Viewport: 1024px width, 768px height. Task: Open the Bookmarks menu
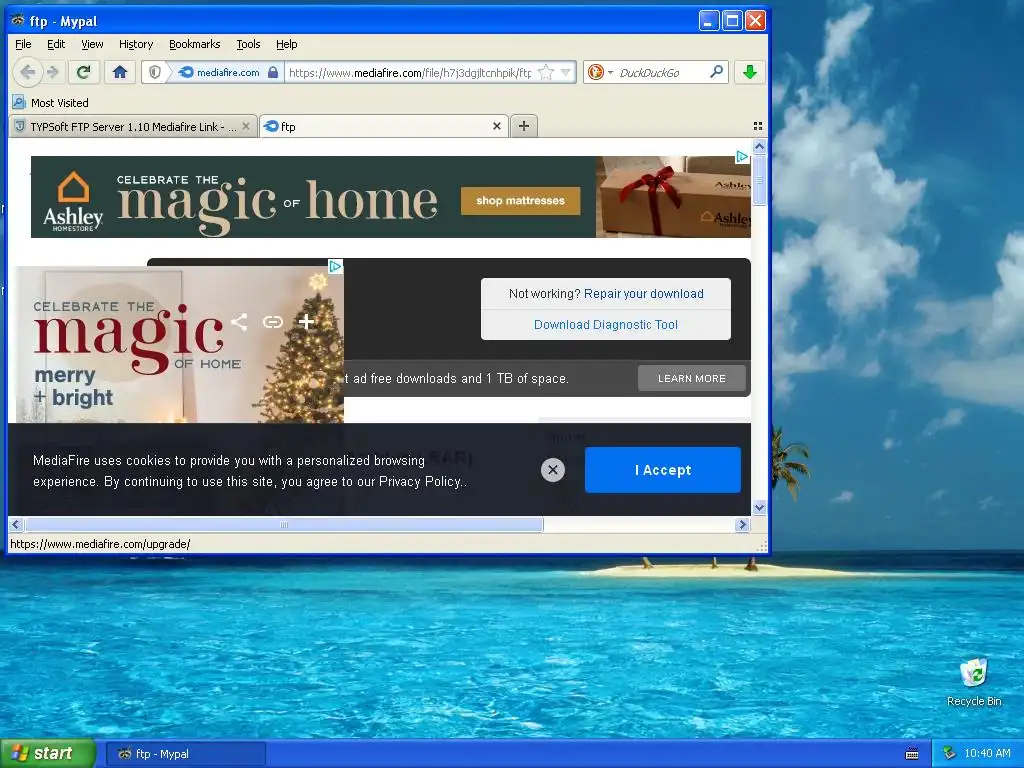[195, 44]
